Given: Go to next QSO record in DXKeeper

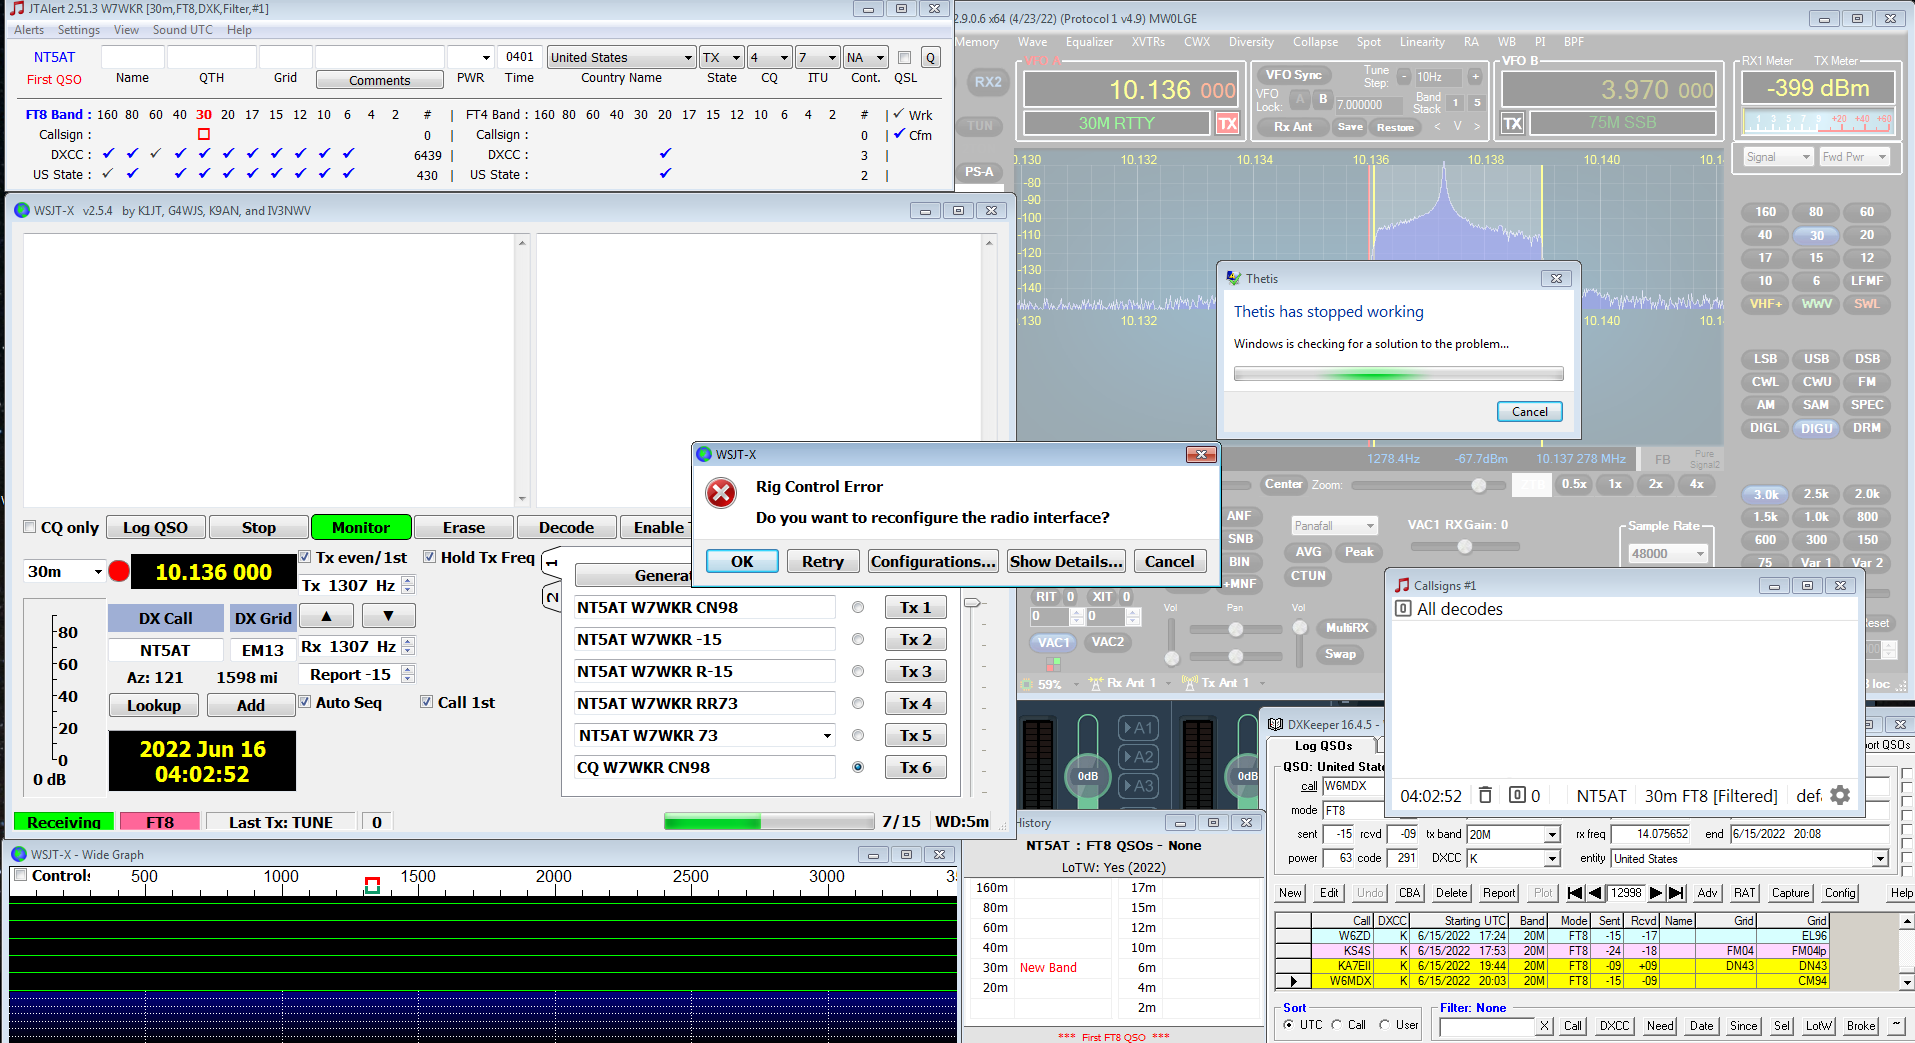Looking at the screenshot, I should click(1656, 893).
